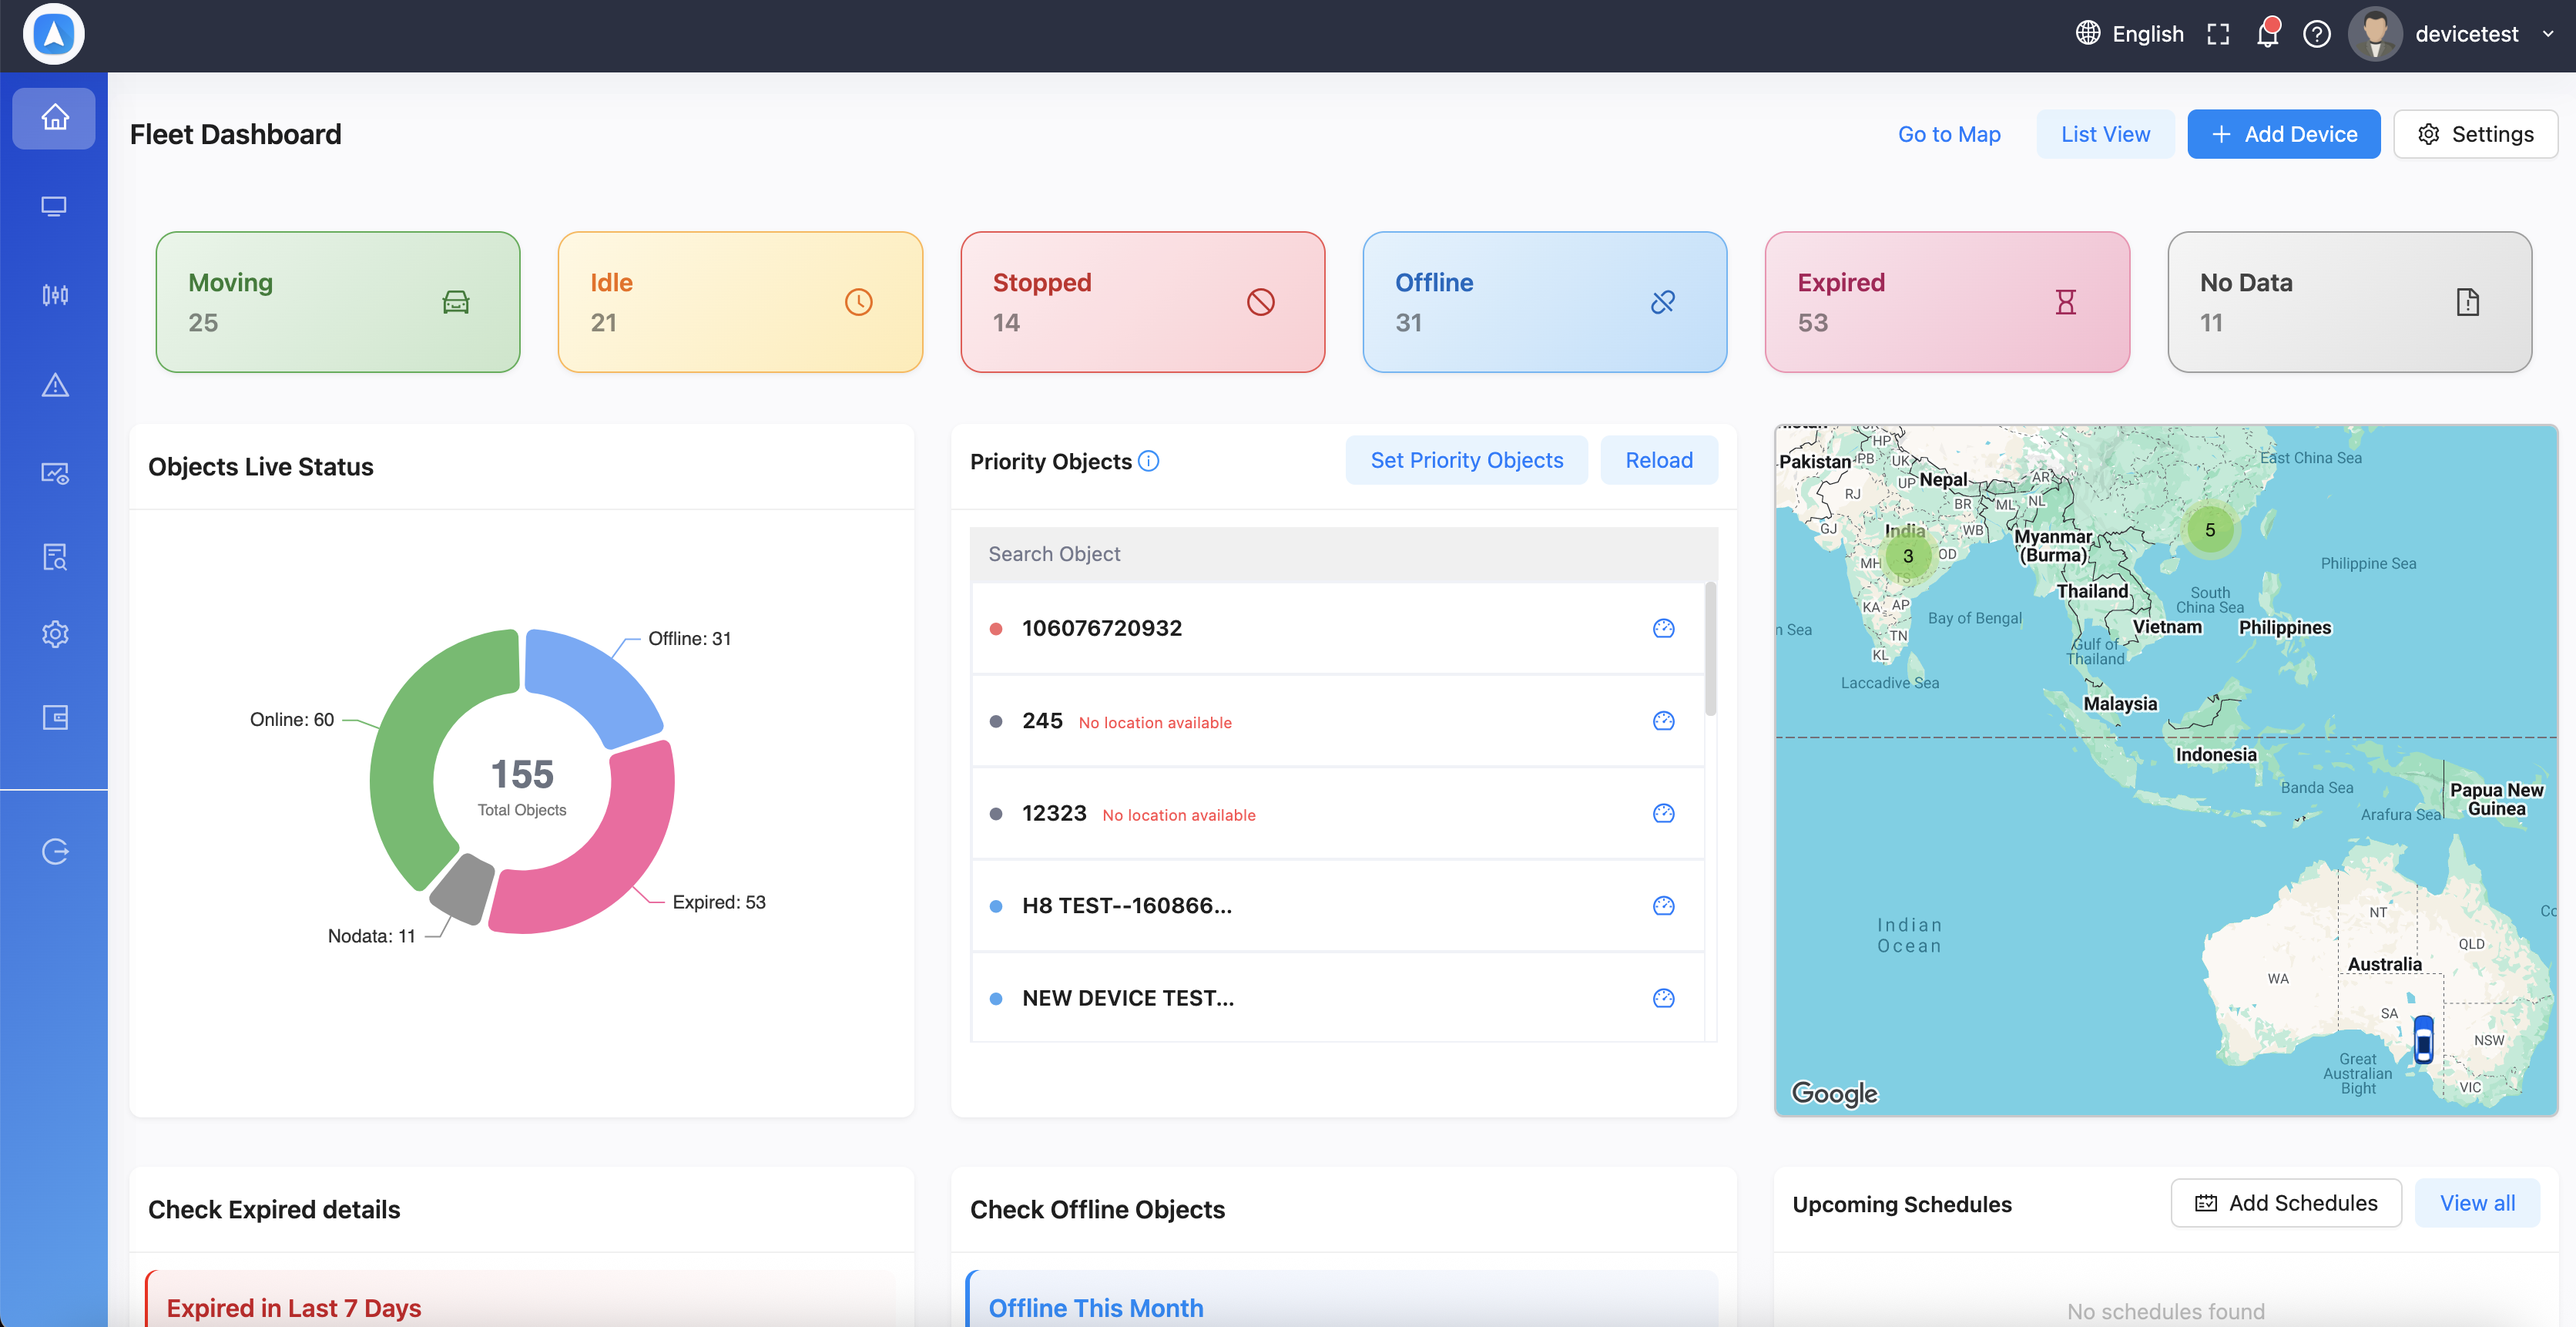Open the gear settings sidebar icon
This screenshot has height=1327, width=2576.
(54, 634)
